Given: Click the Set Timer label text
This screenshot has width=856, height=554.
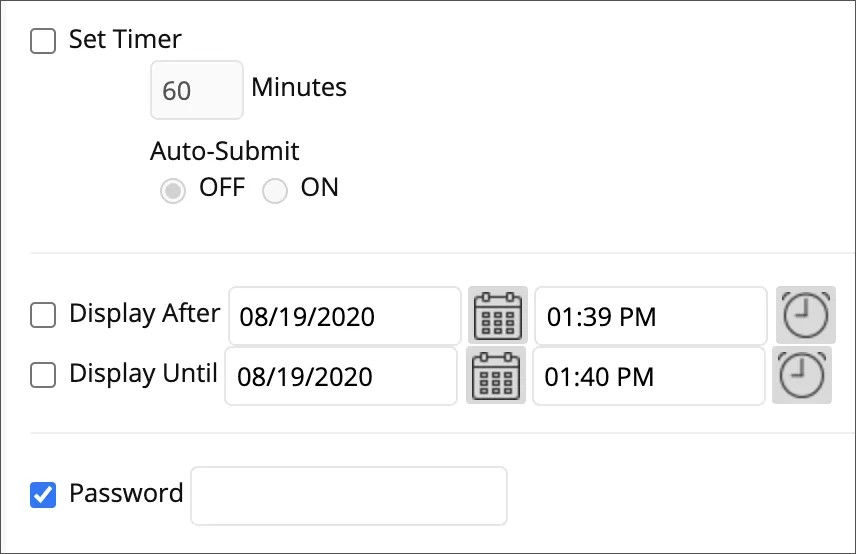Looking at the screenshot, I should click(x=125, y=39).
